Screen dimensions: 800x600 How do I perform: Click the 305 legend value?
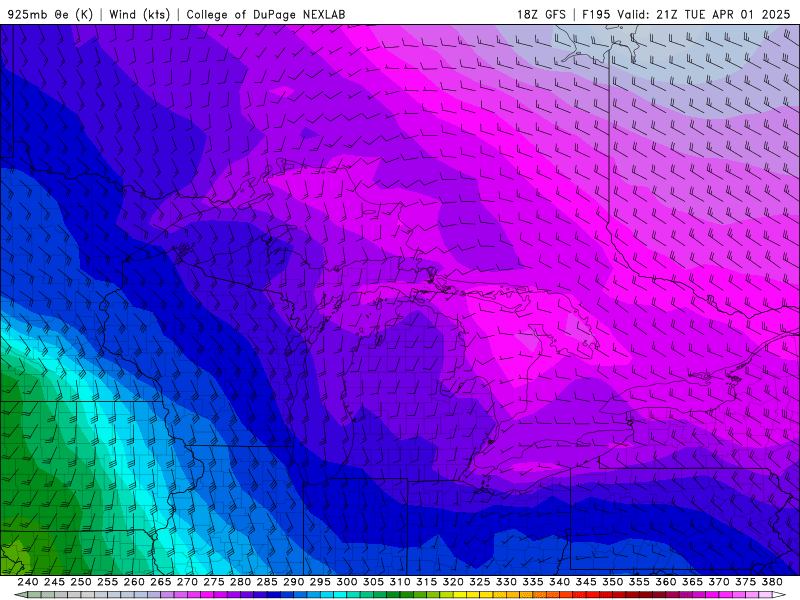click(x=373, y=582)
